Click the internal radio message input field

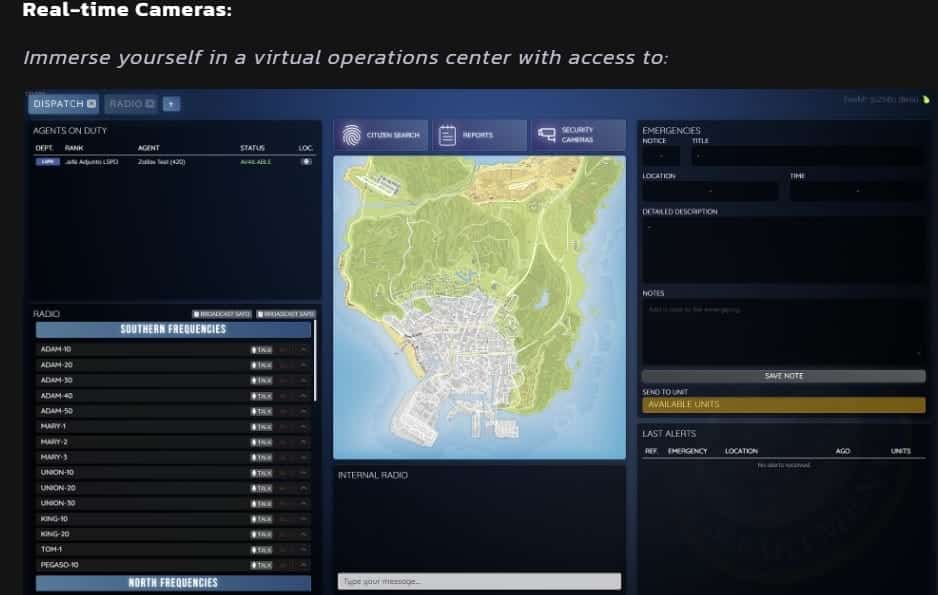[479, 580]
